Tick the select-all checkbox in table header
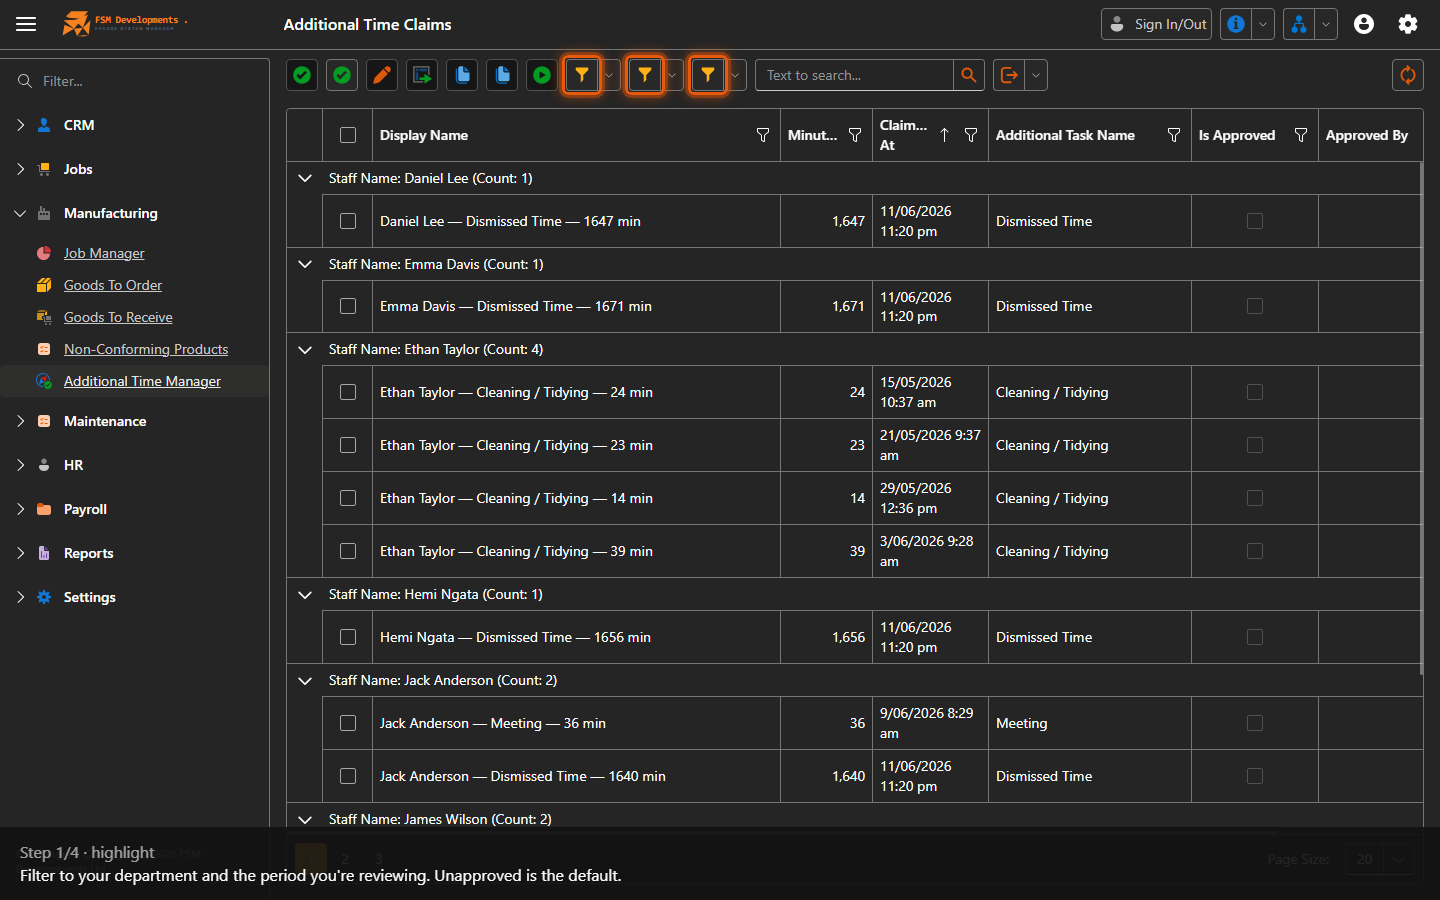The width and height of the screenshot is (1440, 900). pyautogui.click(x=348, y=135)
